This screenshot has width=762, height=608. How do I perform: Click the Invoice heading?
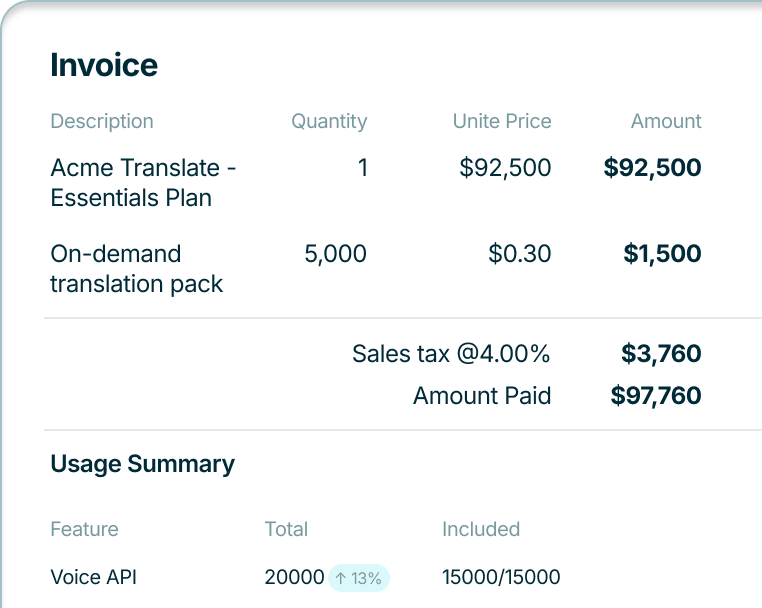pos(104,65)
